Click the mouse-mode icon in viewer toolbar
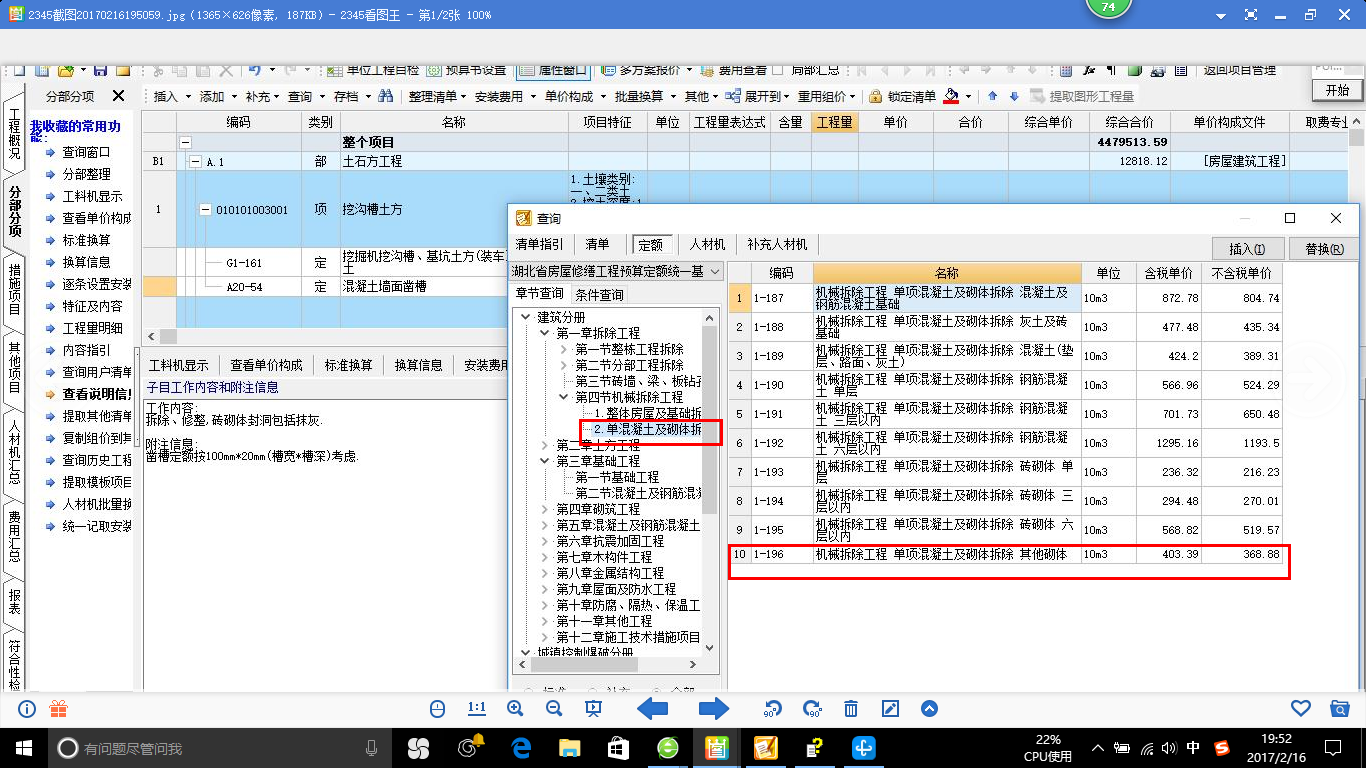This screenshot has height=768, width=1366. pos(437,709)
